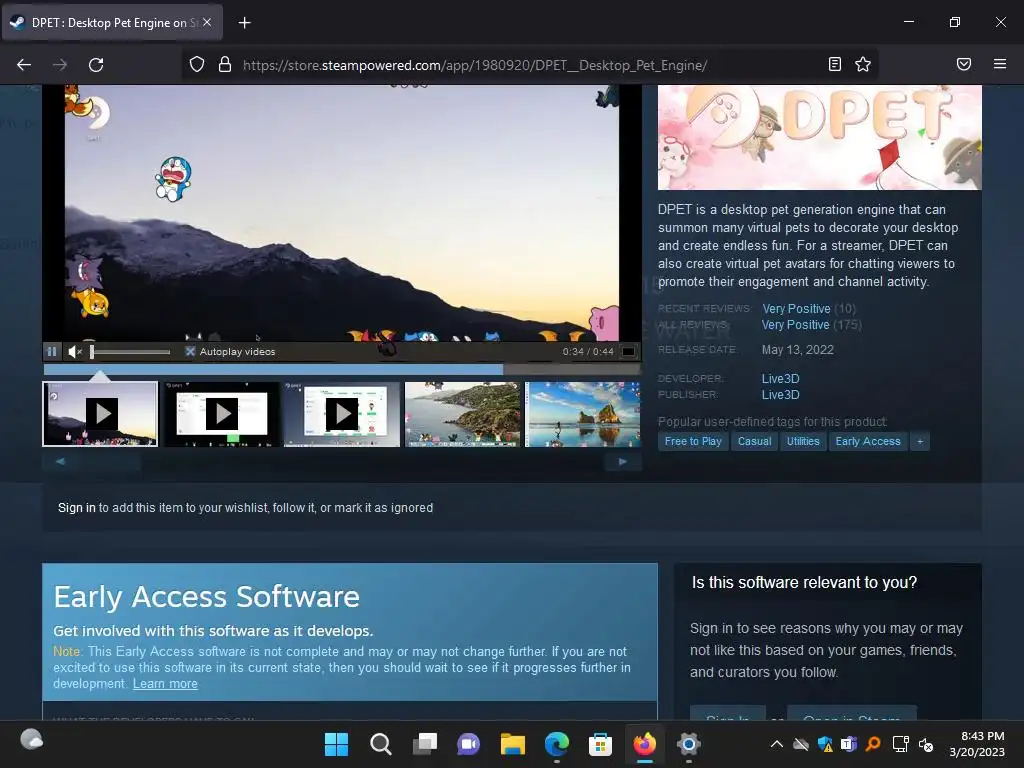Viewport: 1024px width, 768px height.
Task: Open taskbar Search
Action: click(380, 744)
